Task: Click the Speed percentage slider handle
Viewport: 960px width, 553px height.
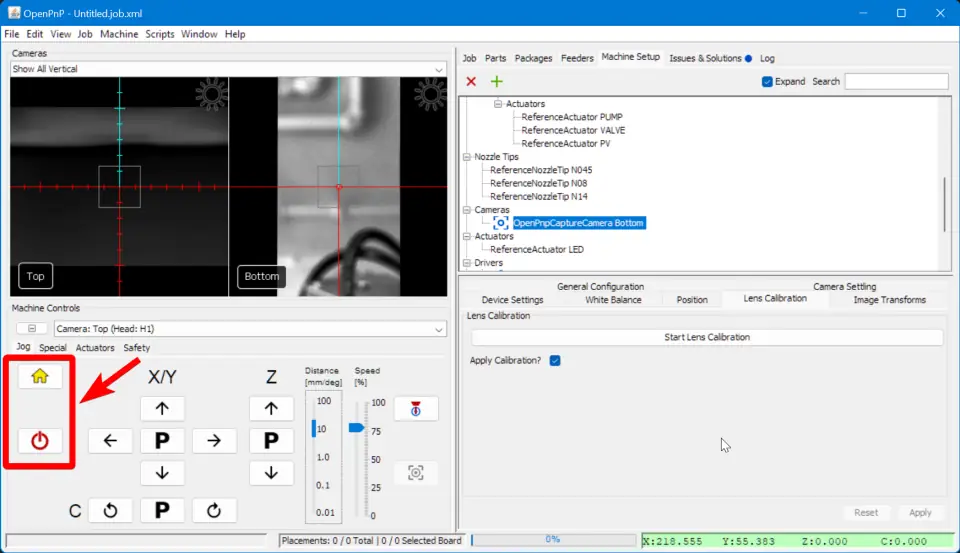Action: pos(356,427)
